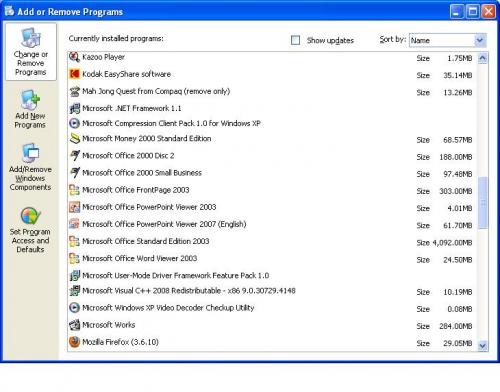Open Add New Programs section
Viewport: 500px width, 392px height.
30,109
